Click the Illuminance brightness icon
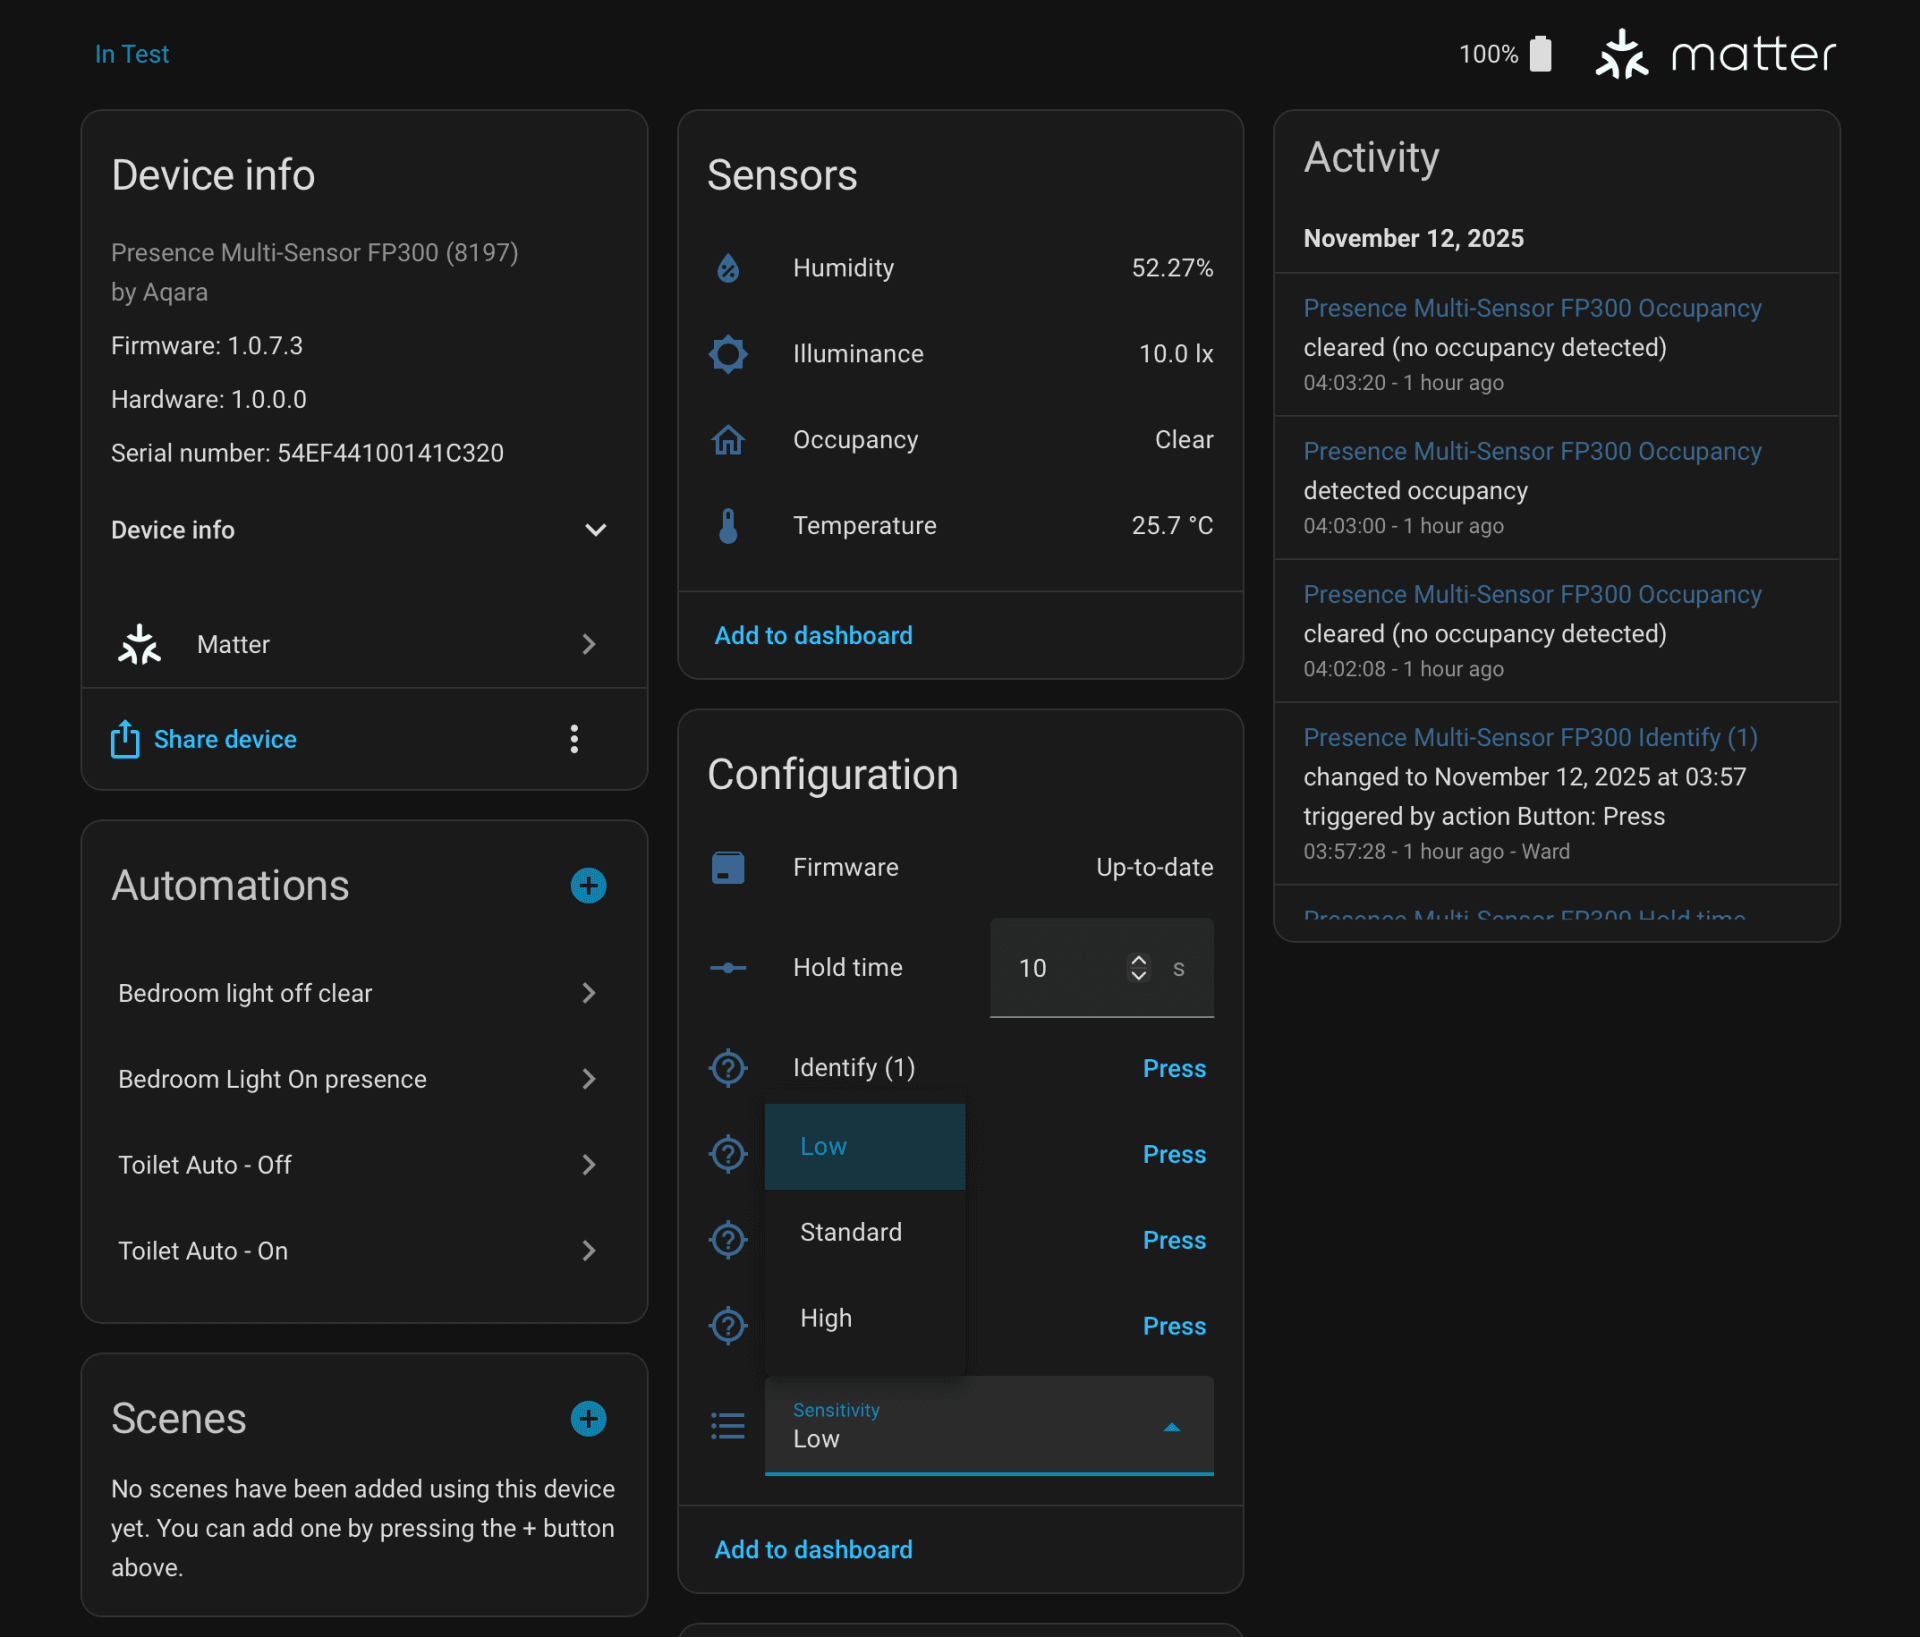The height and width of the screenshot is (1637, 1920). click(728, 354)
